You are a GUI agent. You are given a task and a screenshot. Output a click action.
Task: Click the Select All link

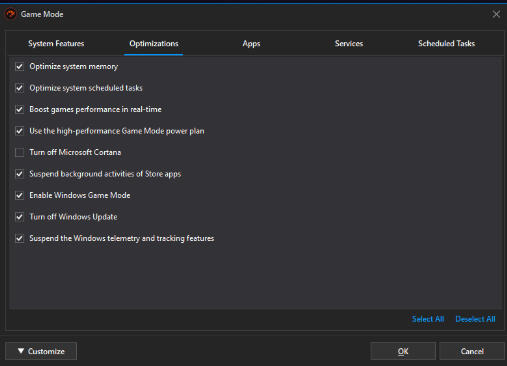428,319
